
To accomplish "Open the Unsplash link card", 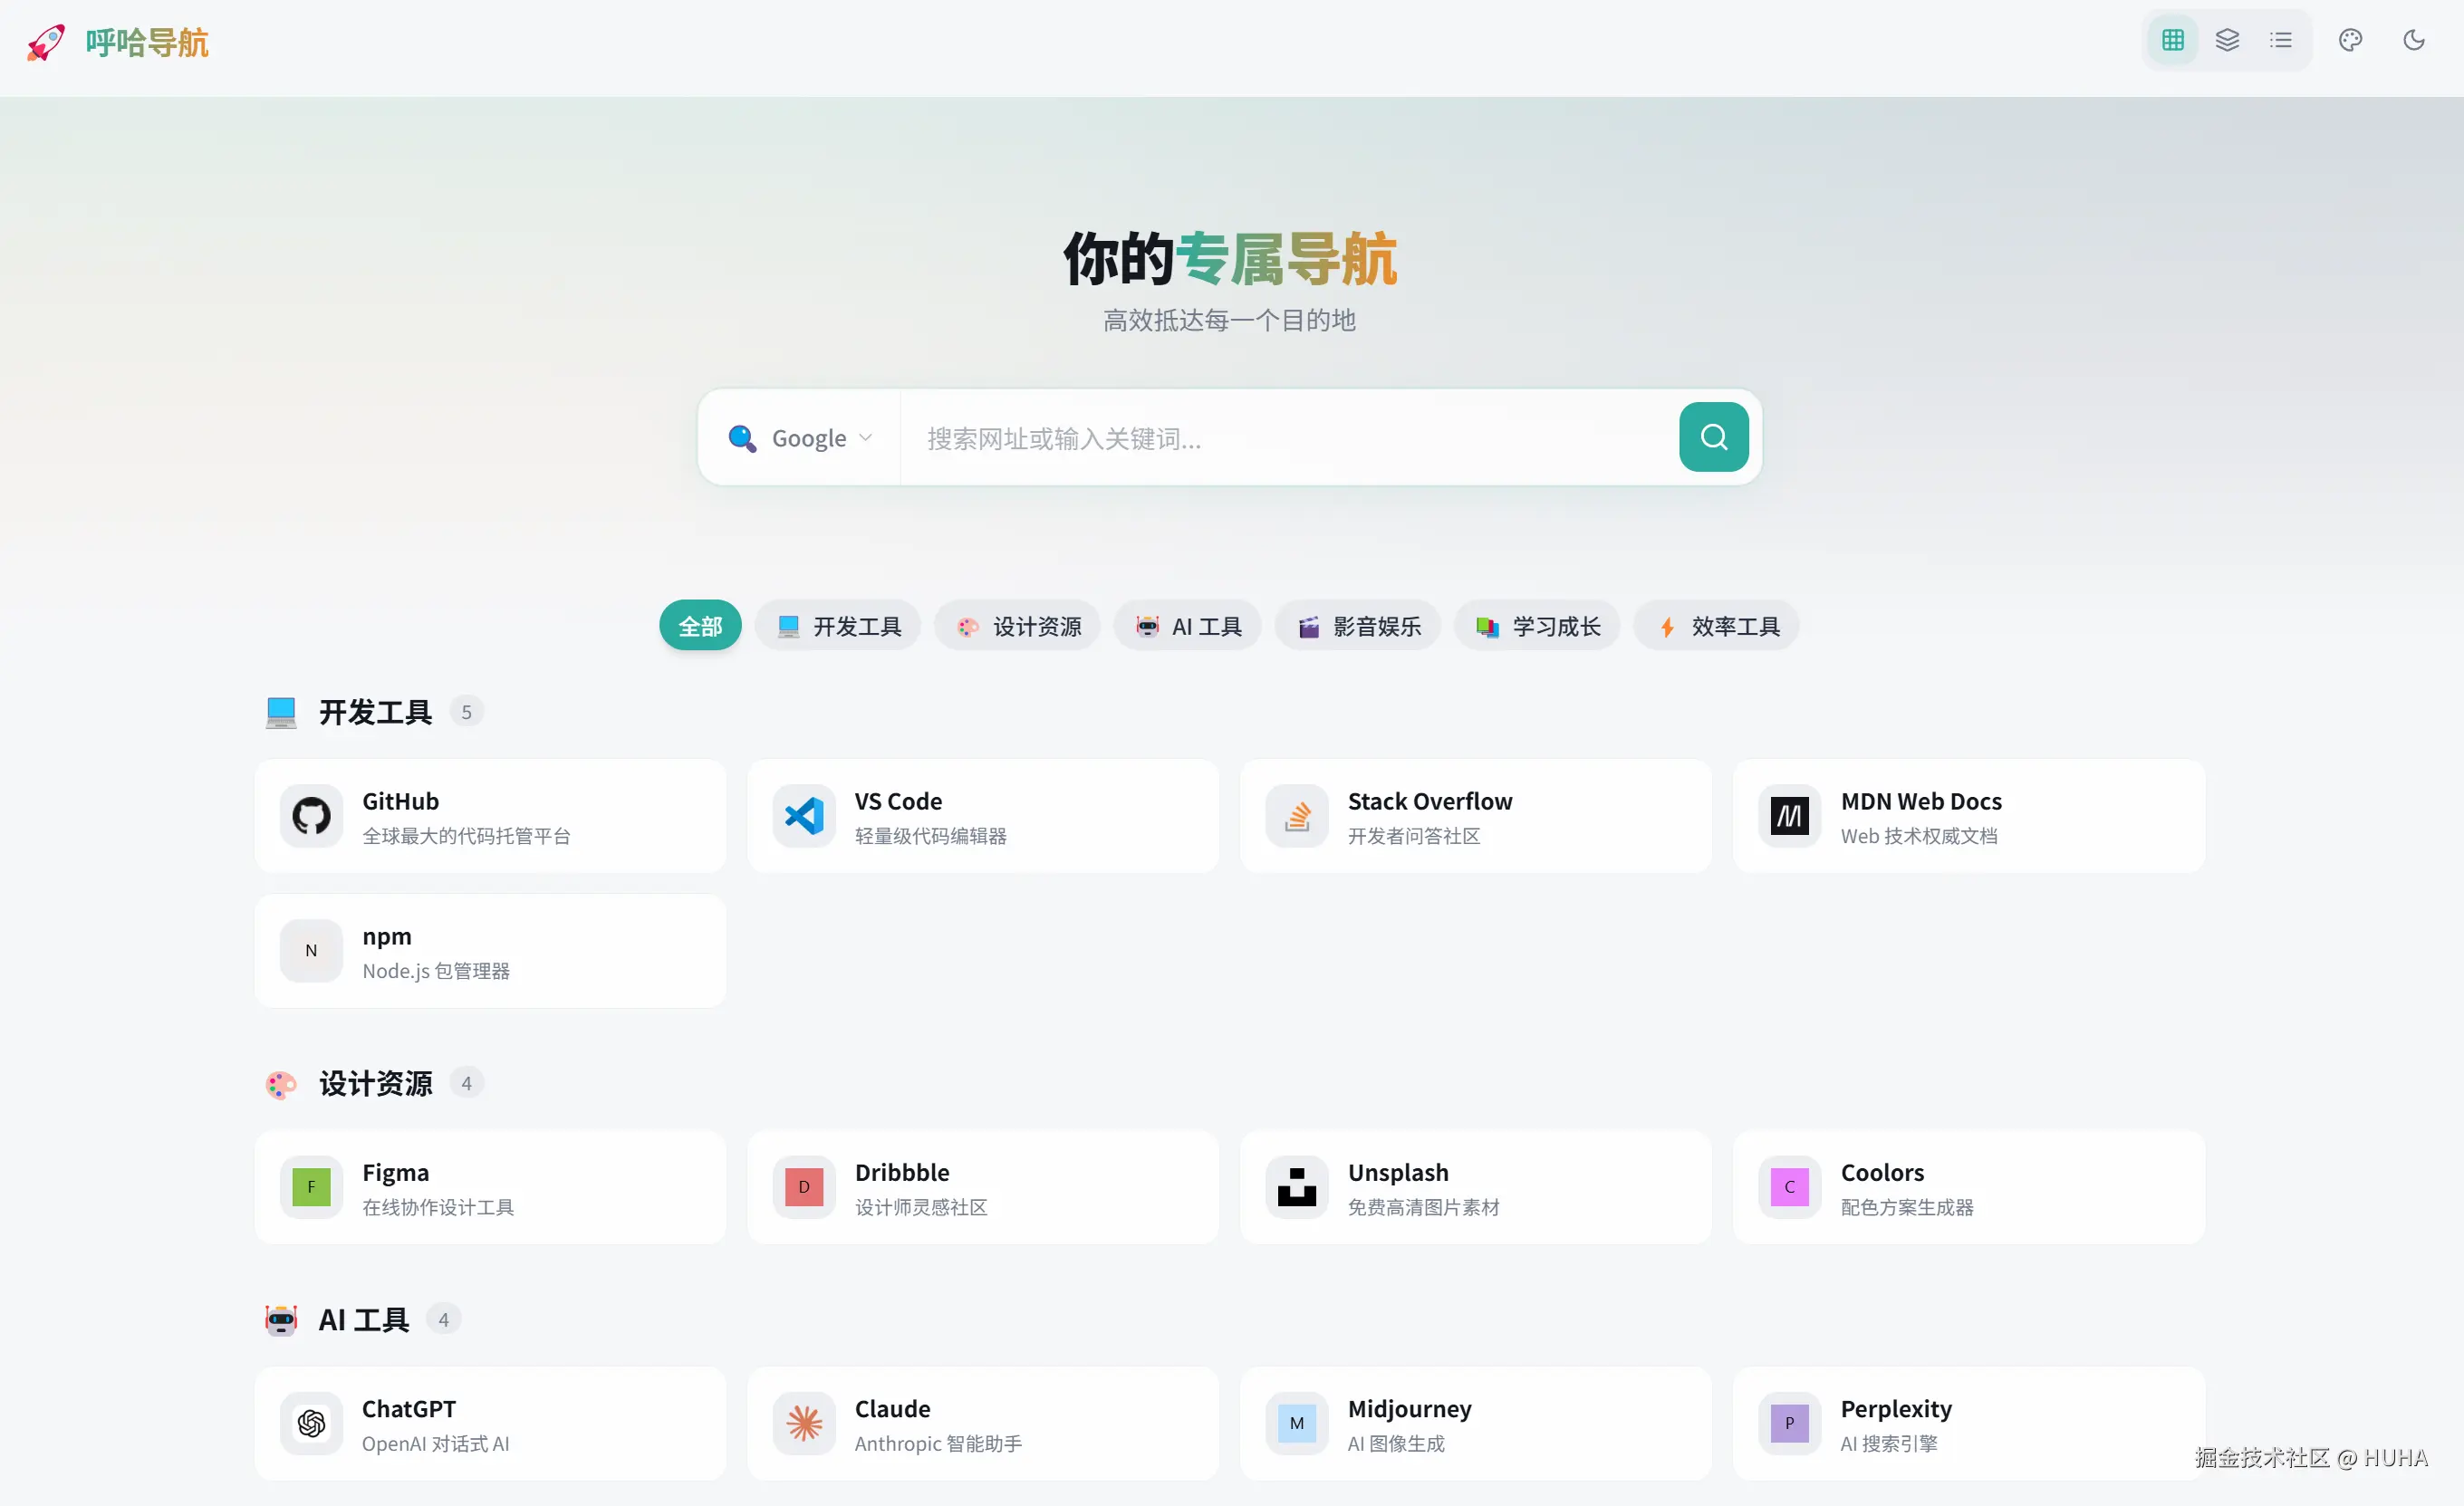I will (1475, 1187).
